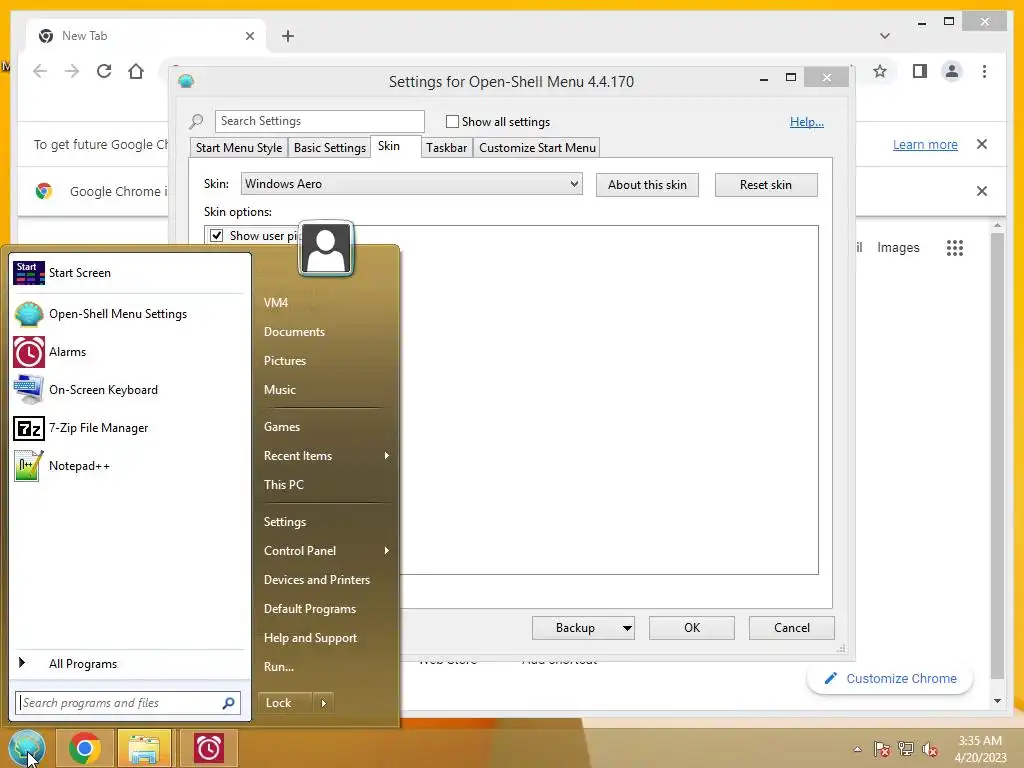The height and width of the screenshot is (768, 1024).
Task: Launch Open-Shell Menu Settings shell icon
Action: [29, 314]
